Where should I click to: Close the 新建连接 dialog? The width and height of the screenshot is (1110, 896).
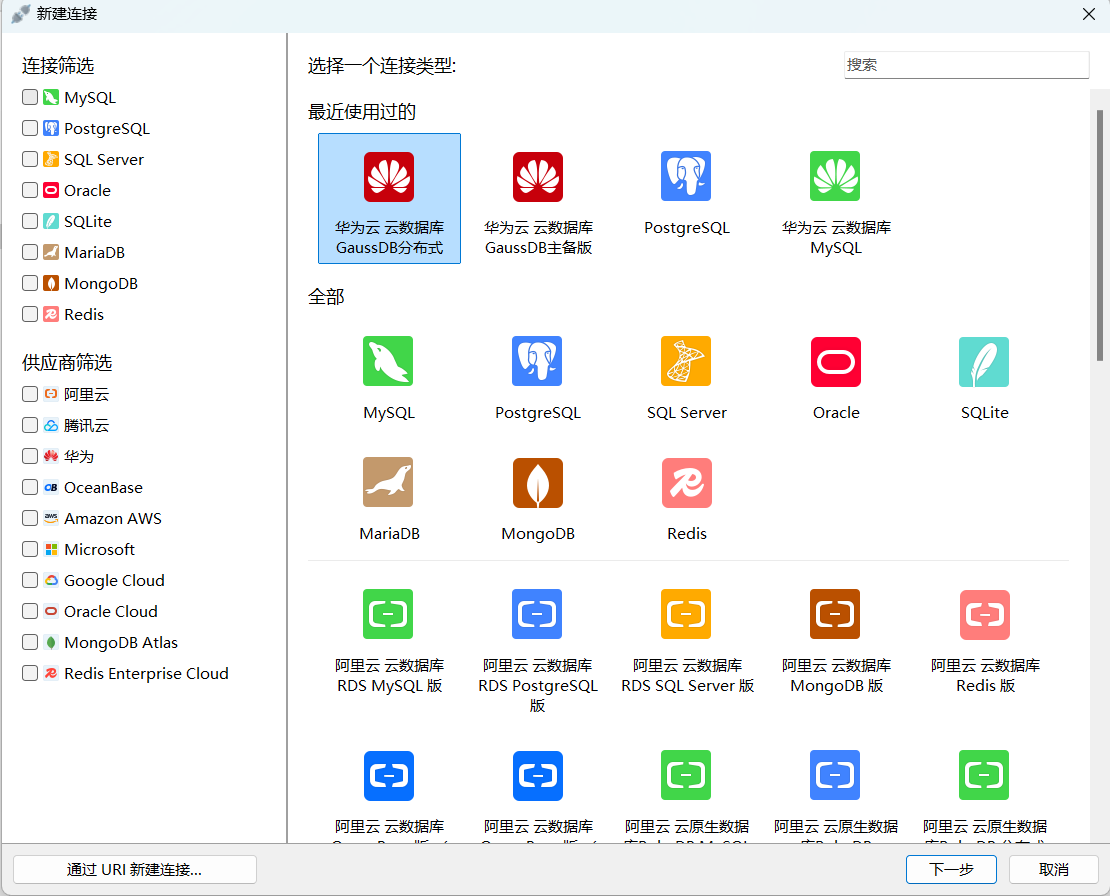point(1089,14)
